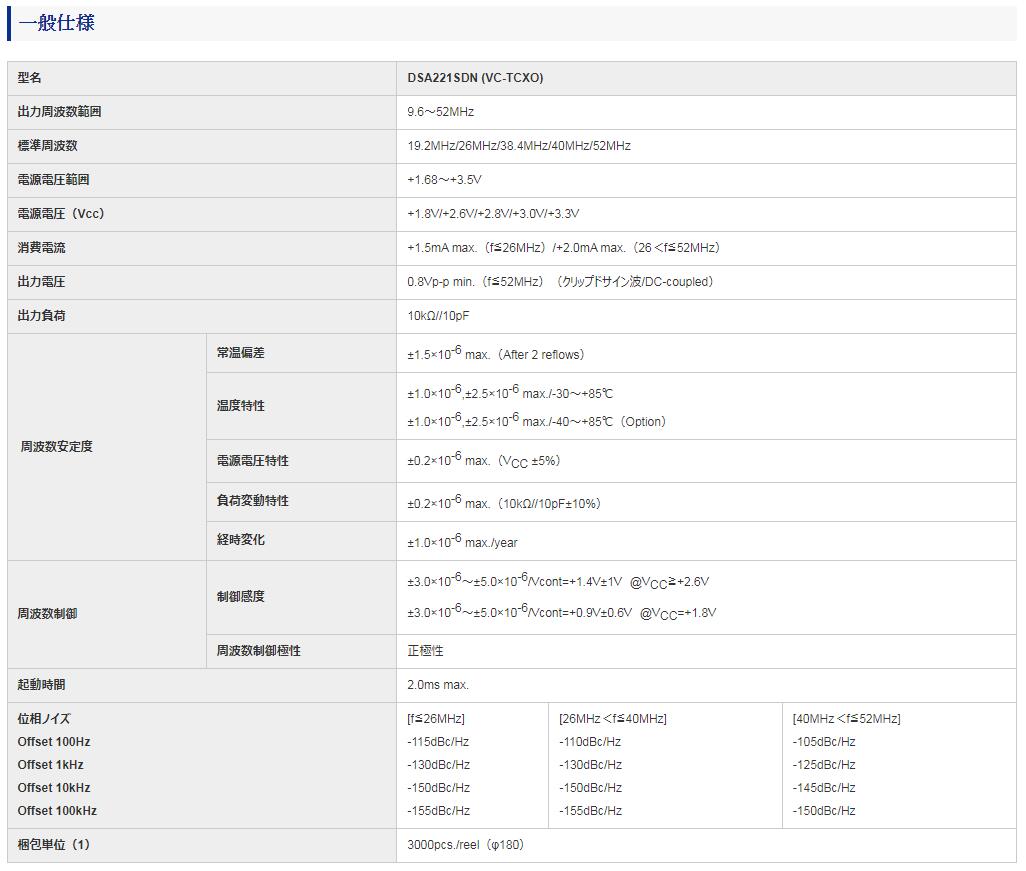1026x871 pixels.
Task: Click the 2.0ms max. startup time value
Action: (438, 685)
